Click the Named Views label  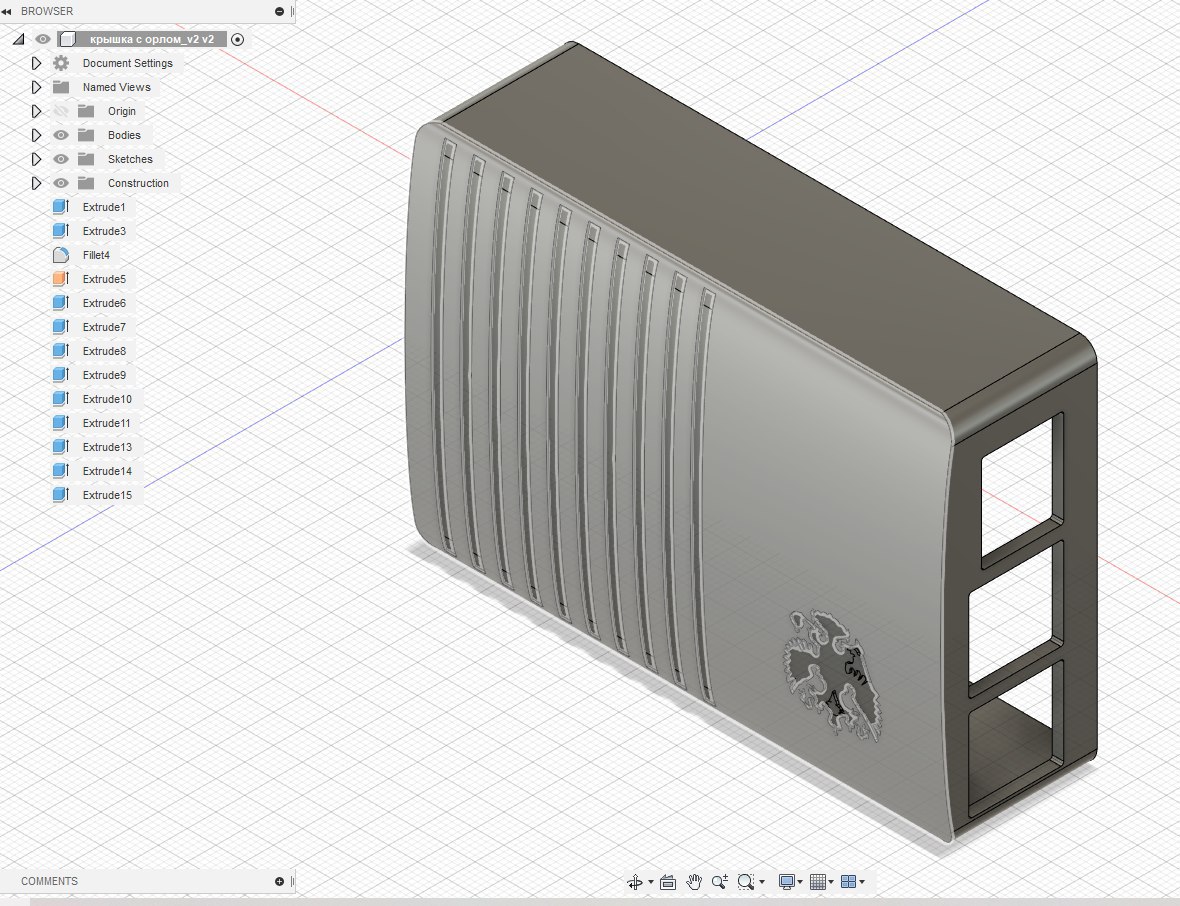pos(117,87)
